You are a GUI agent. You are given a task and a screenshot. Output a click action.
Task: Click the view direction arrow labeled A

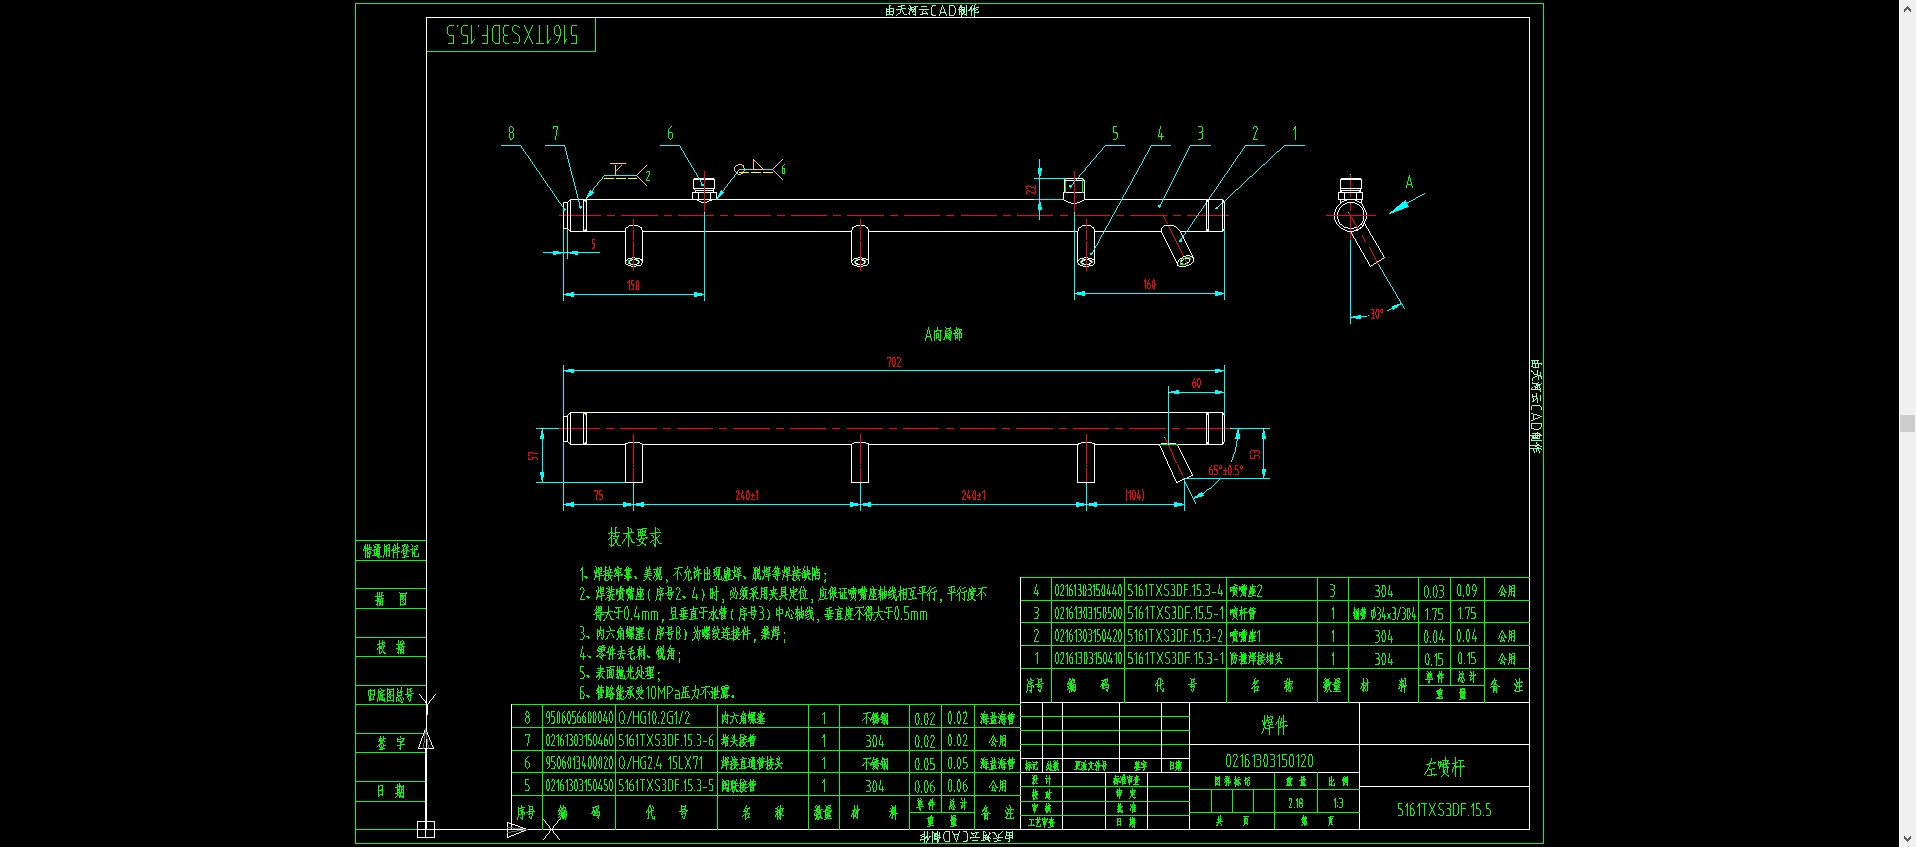coord(1406,204)
